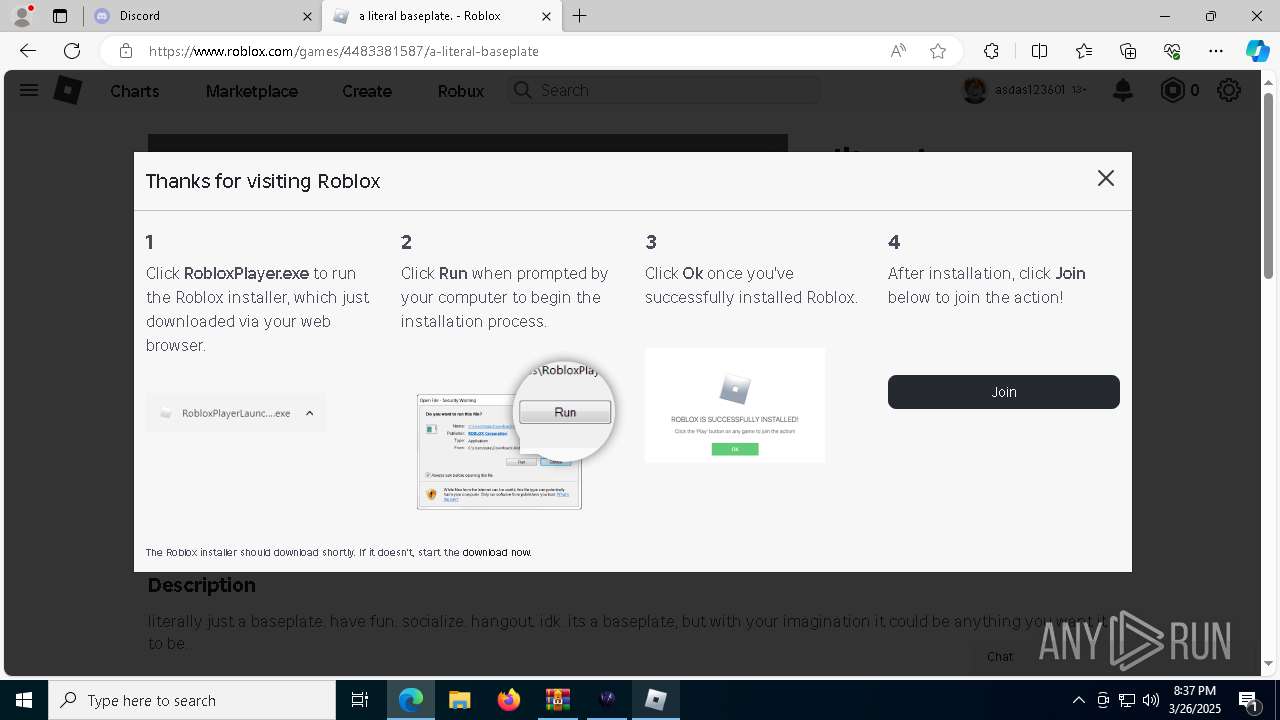Open the Favorites list
The width and height of the screenshot is (1280, 720).
(1084, 51)
